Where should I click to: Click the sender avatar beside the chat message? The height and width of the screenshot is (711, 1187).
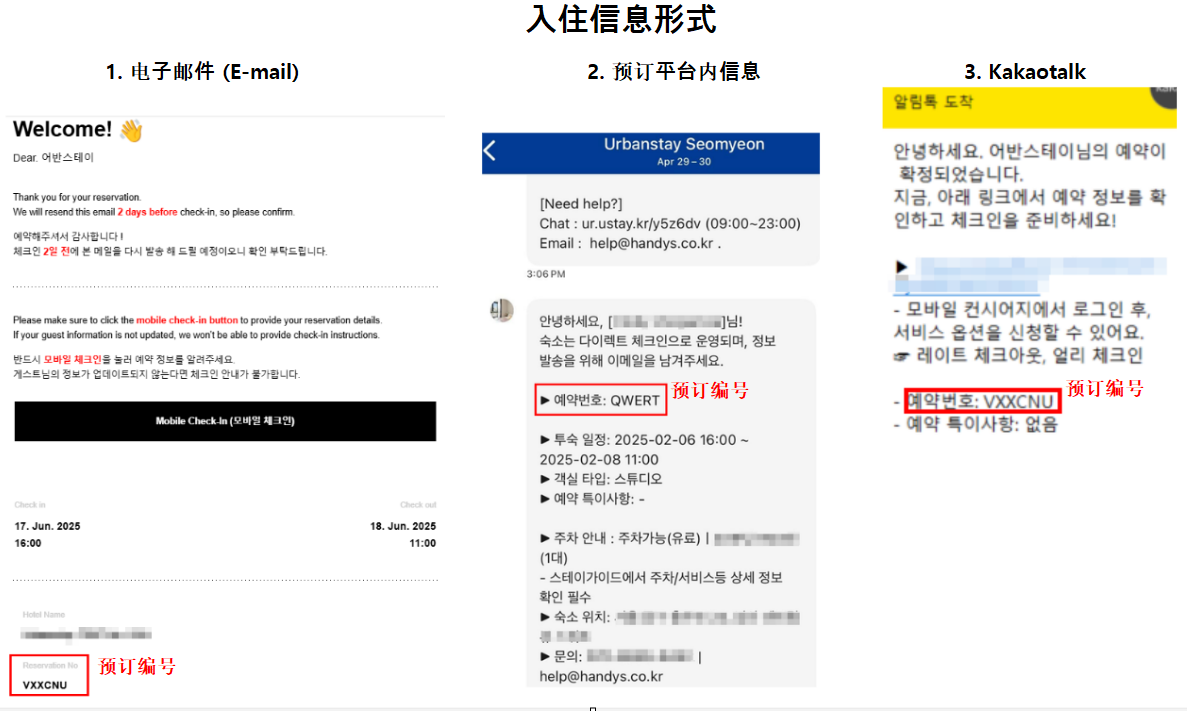pyautogui.click(x=501, y=310)
